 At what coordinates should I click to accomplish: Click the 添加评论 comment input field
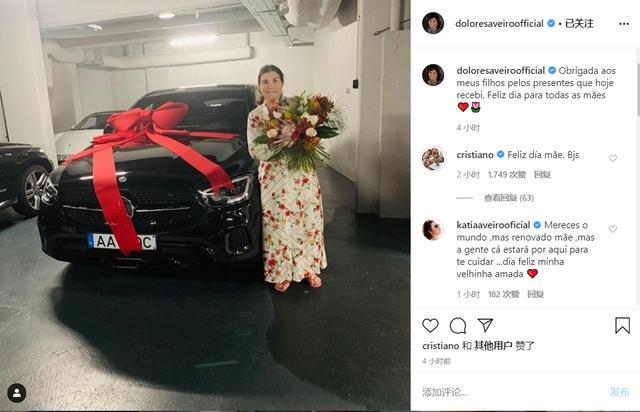coord(512,392)
